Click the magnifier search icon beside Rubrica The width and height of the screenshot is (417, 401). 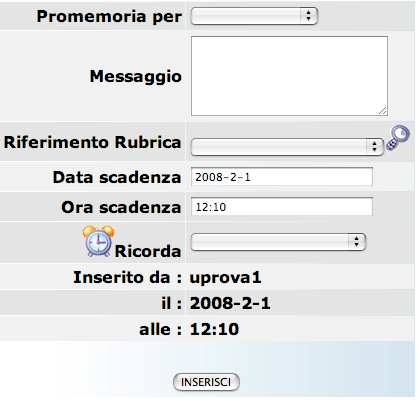click(398, 138)
